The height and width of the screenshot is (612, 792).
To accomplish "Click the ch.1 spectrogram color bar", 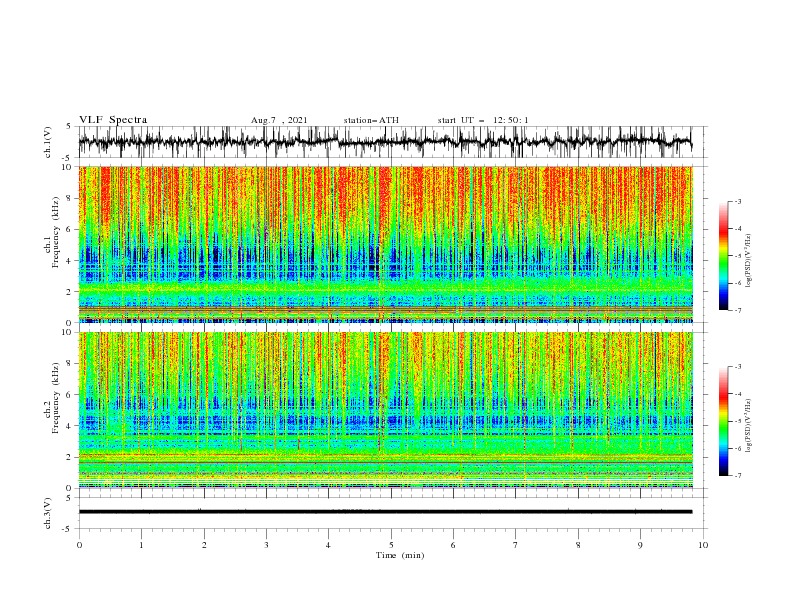I will tap(723, 256).
